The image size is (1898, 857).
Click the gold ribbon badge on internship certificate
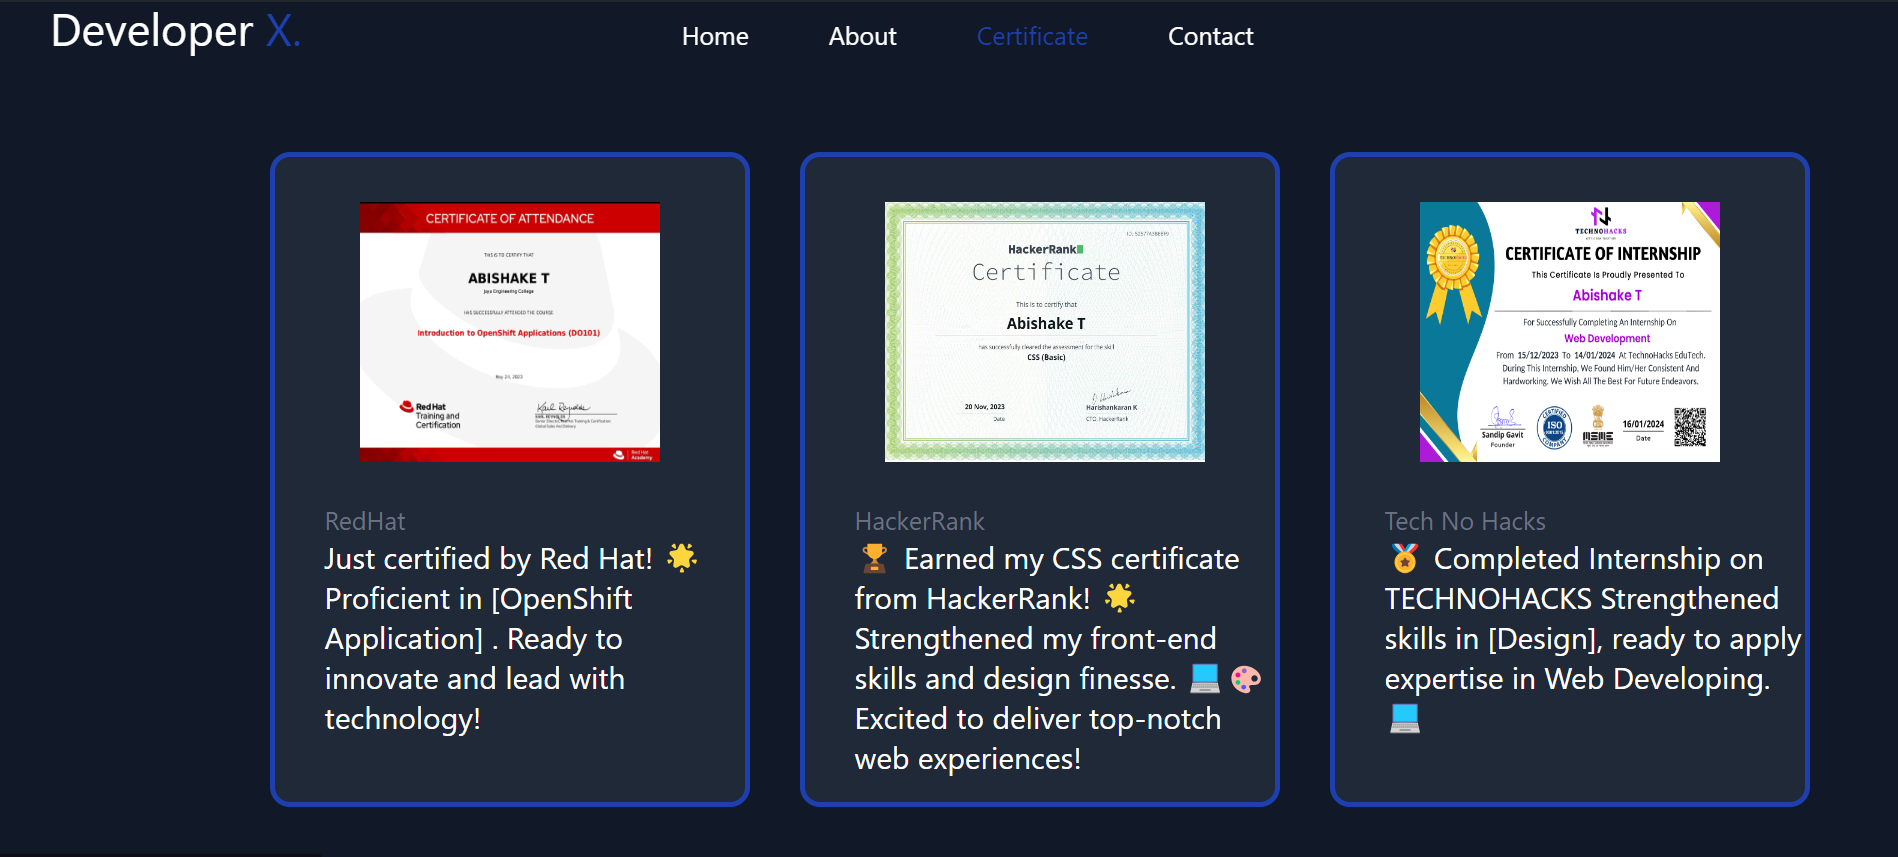[1453, 272]
